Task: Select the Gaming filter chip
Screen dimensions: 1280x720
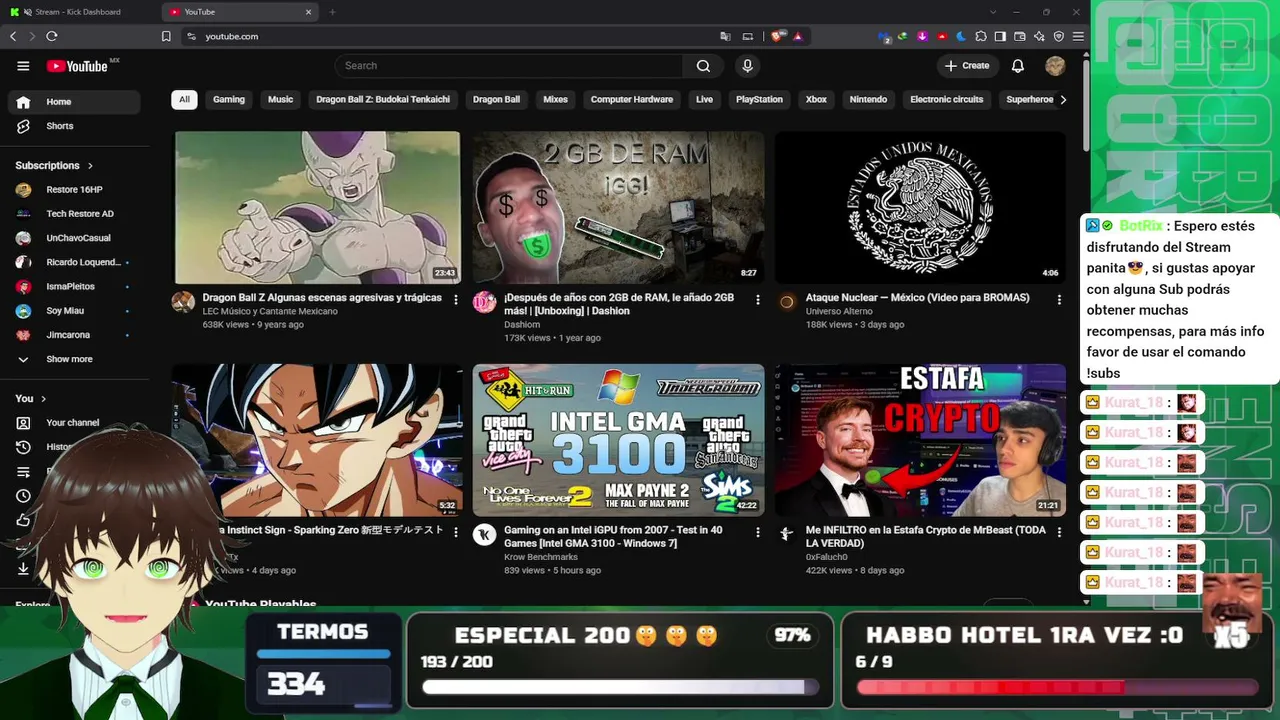Action: (x=229, y=100)
